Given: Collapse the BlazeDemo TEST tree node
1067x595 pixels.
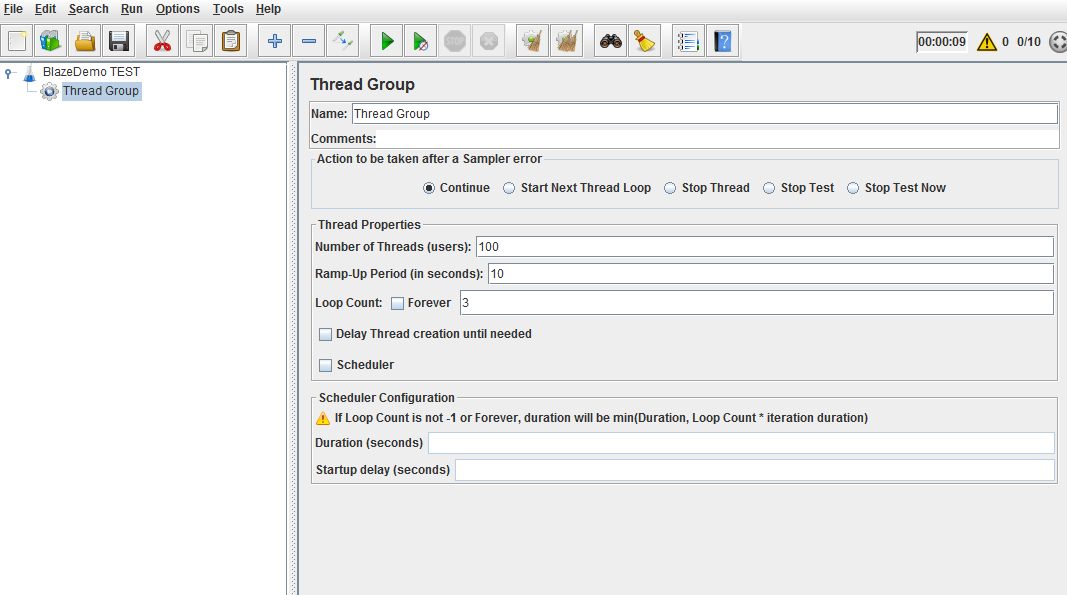Looking at the screenshot, I should [9, 72].
